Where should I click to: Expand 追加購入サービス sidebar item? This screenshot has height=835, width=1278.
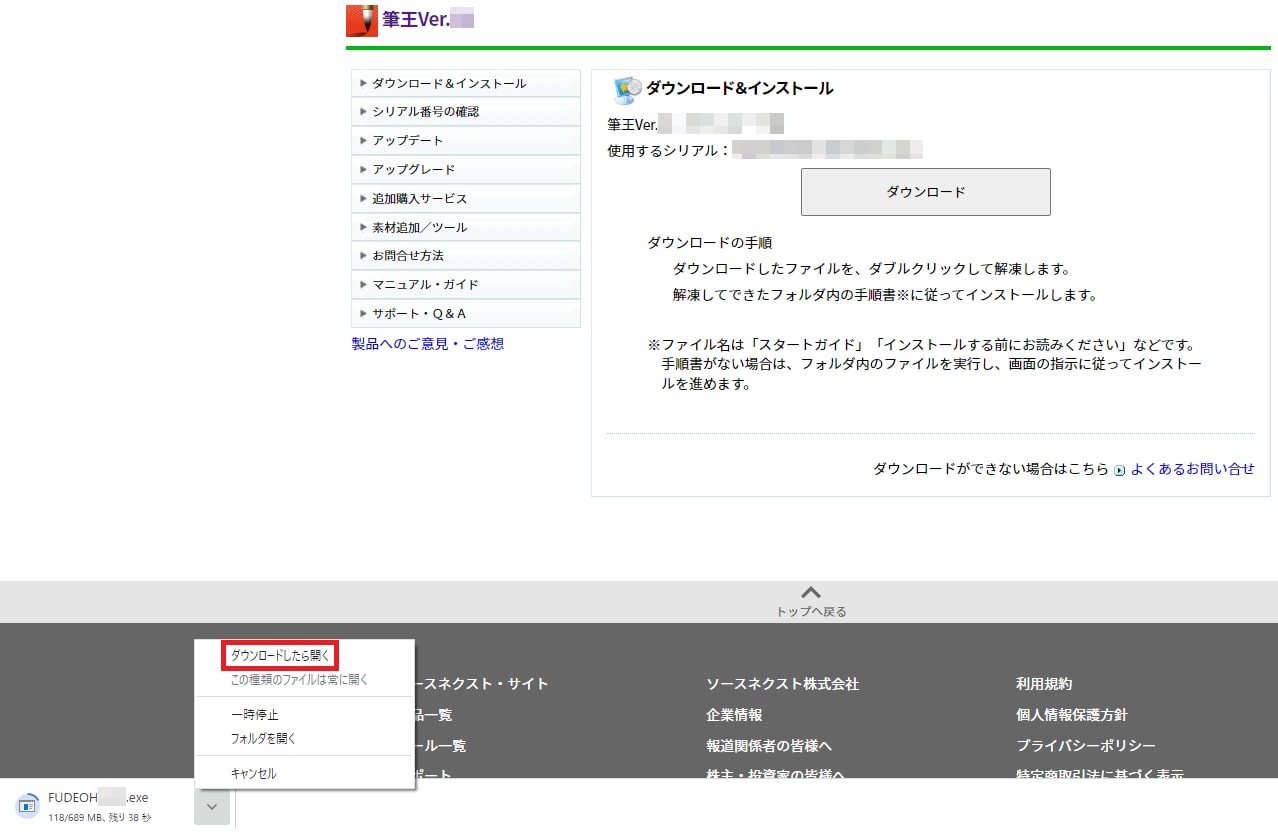[466, 199]
